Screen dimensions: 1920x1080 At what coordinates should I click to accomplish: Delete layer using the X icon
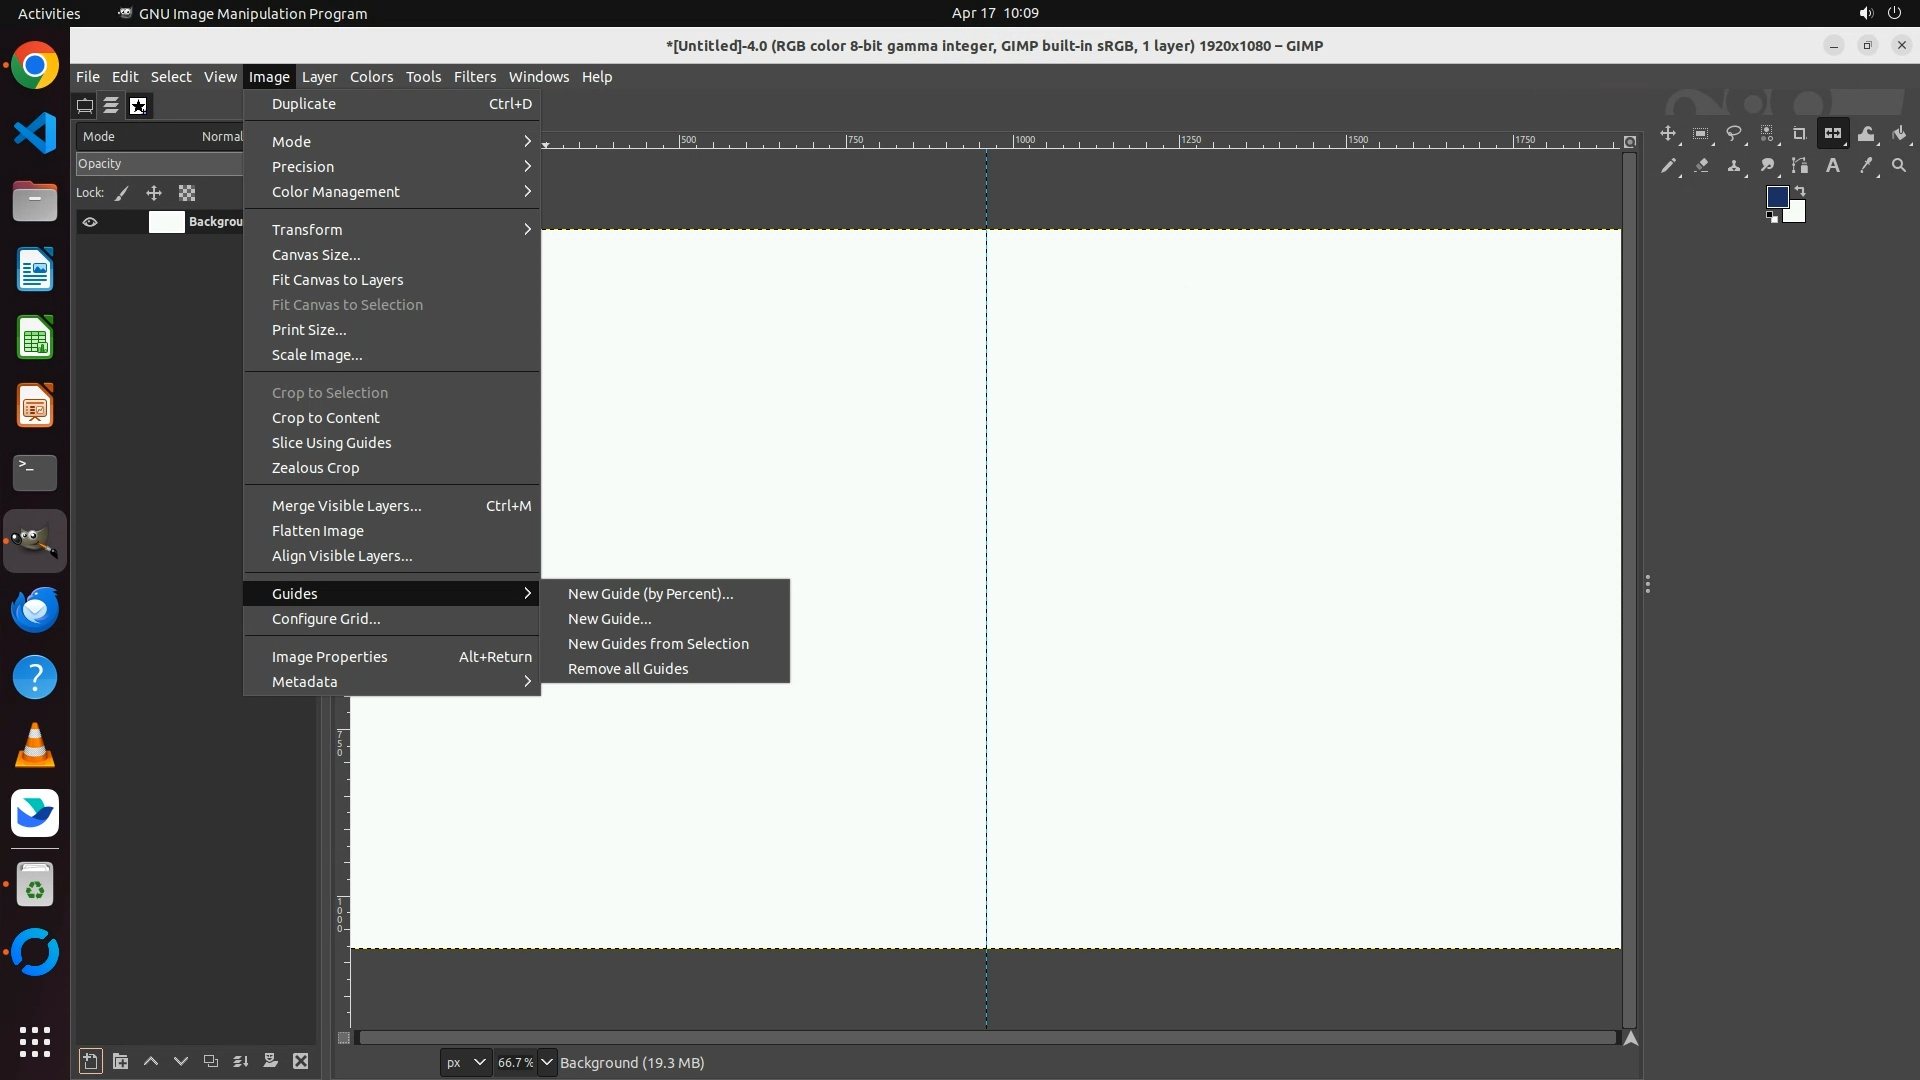coord(300,1061)
